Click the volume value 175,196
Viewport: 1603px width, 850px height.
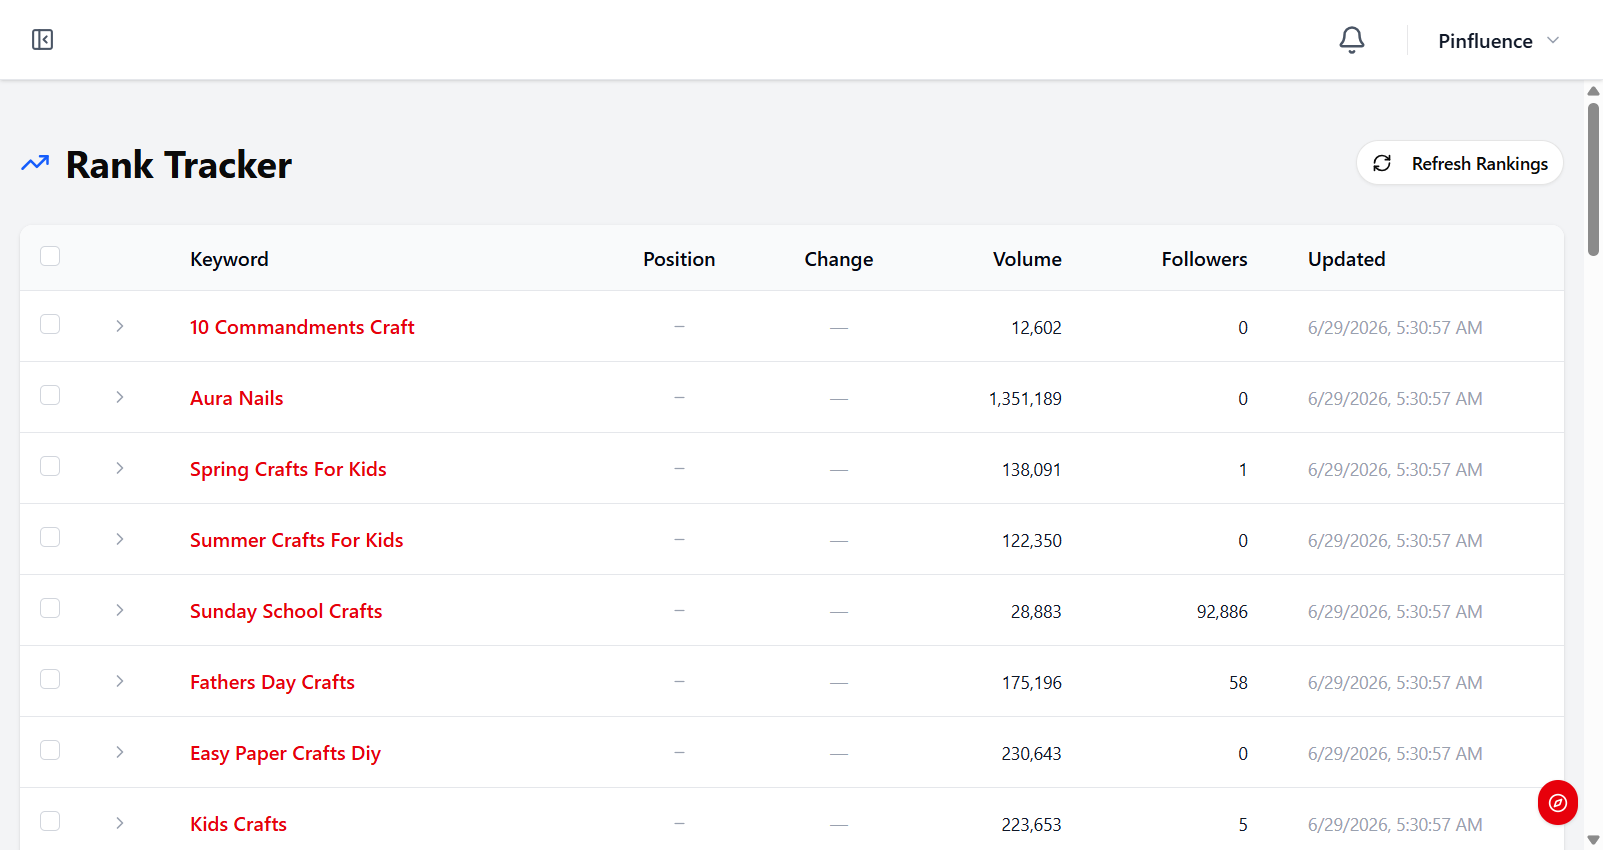coord(1031,683)
